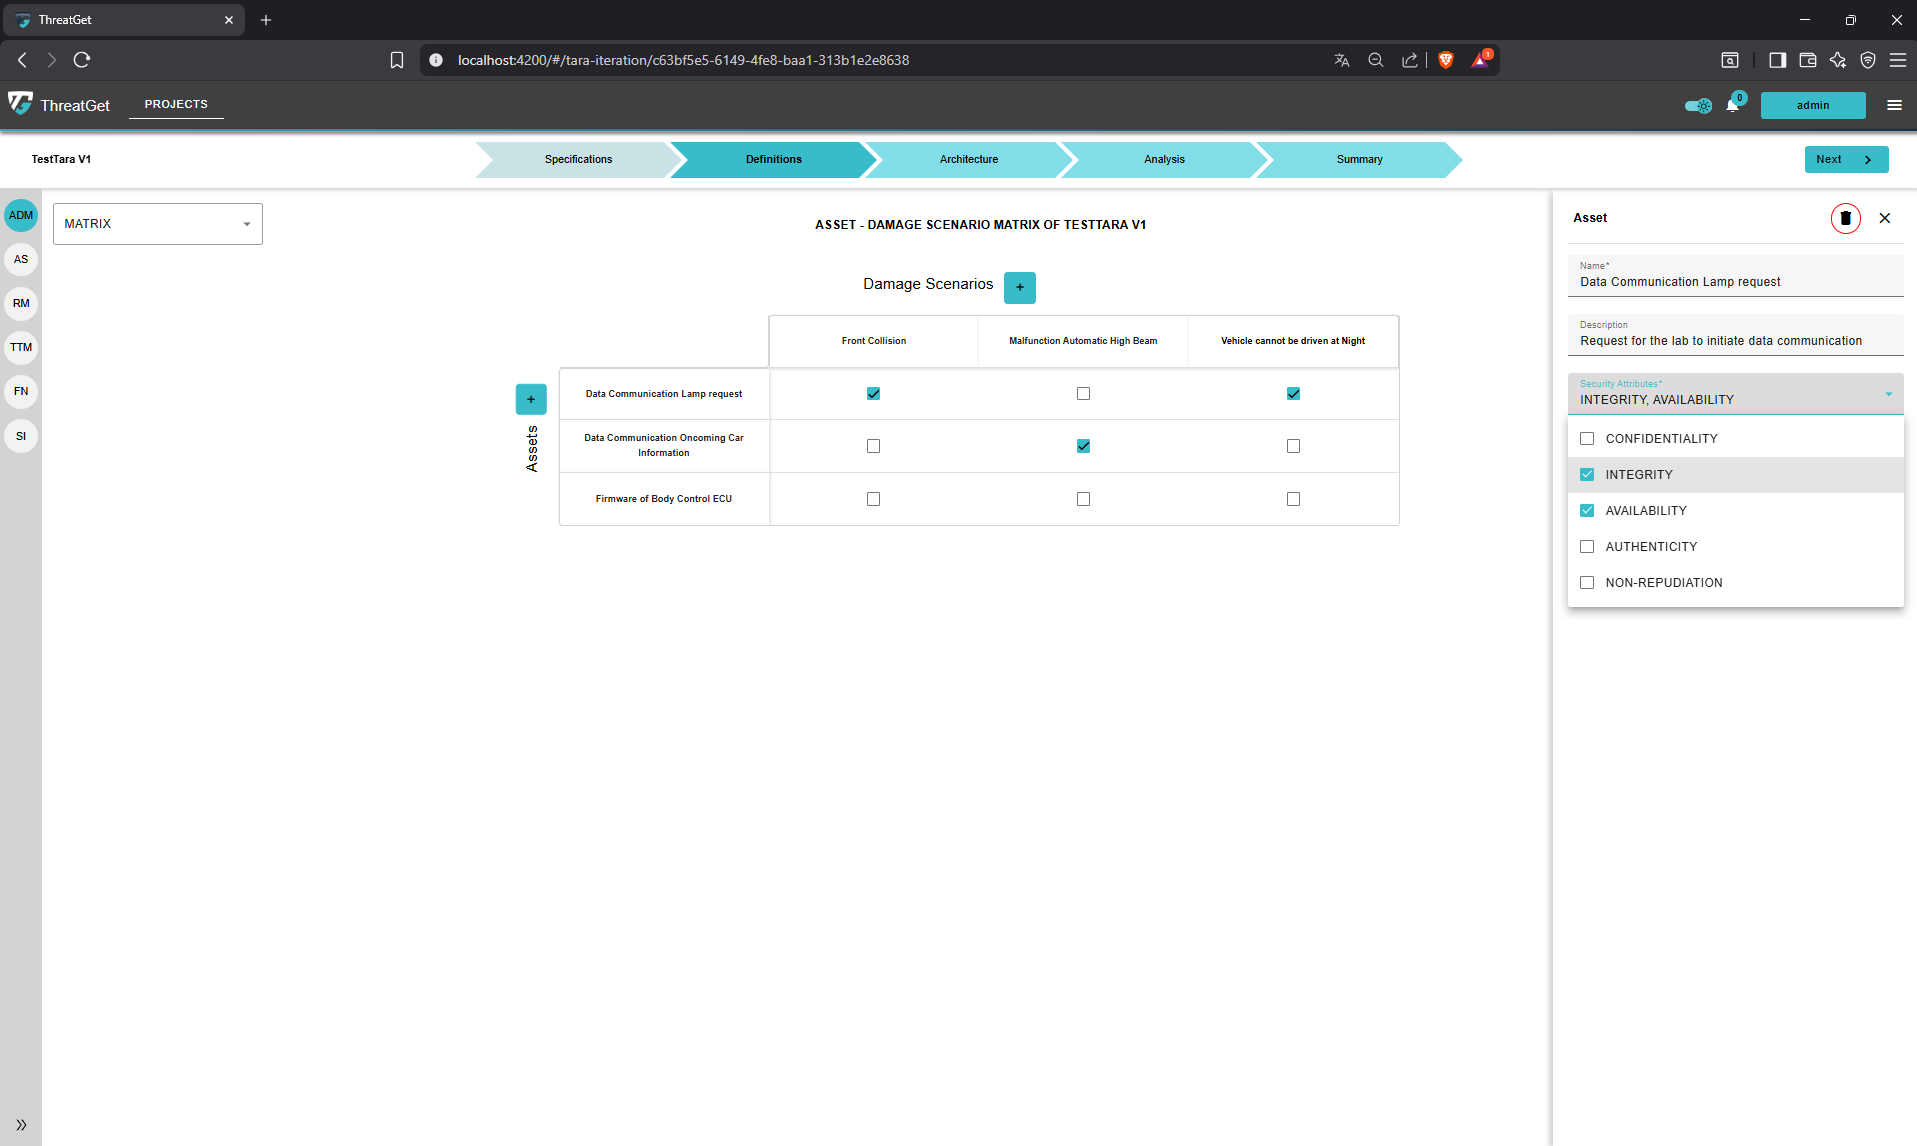
Task: Select the ADM avatar in the sidebar
Action: click(x=20, y=214)
